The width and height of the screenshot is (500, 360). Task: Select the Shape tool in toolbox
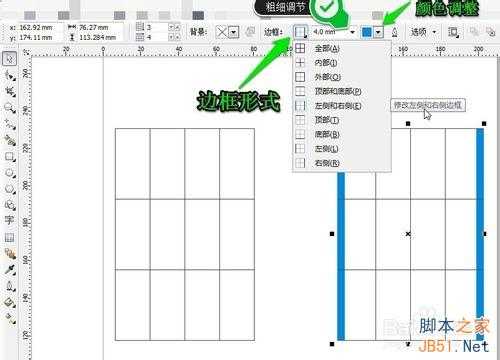tap(10, 75)
